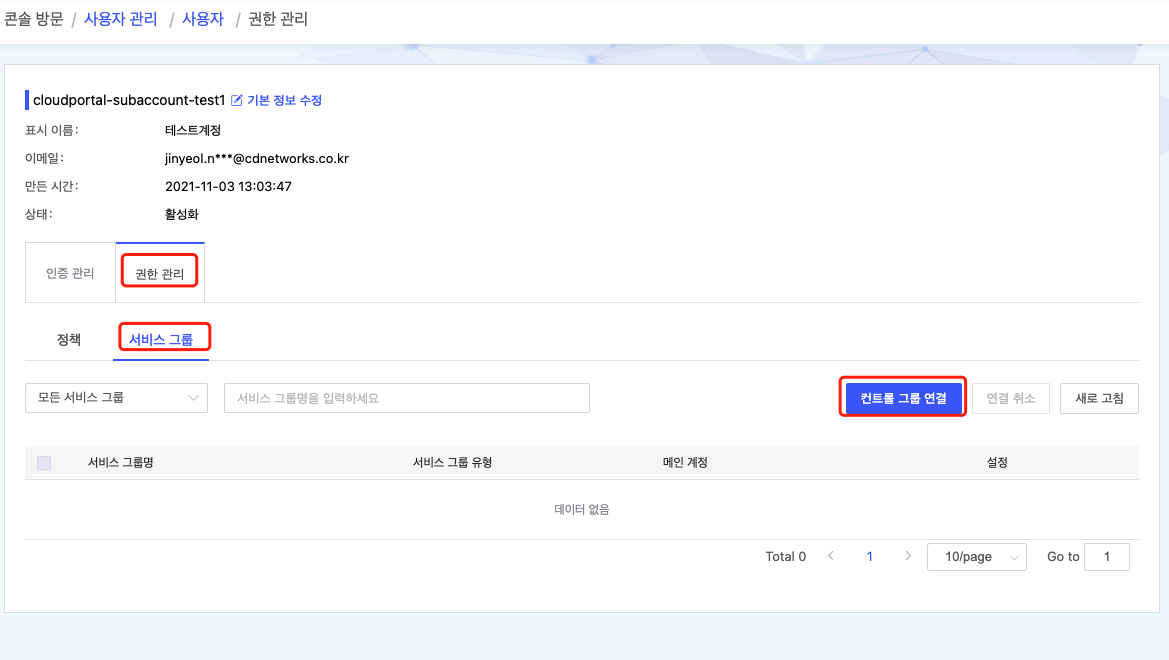The height and width of the screenshot is (660, 1169).
Task: Open the 권한 관리 tab
Action: (x=159, y=272)
